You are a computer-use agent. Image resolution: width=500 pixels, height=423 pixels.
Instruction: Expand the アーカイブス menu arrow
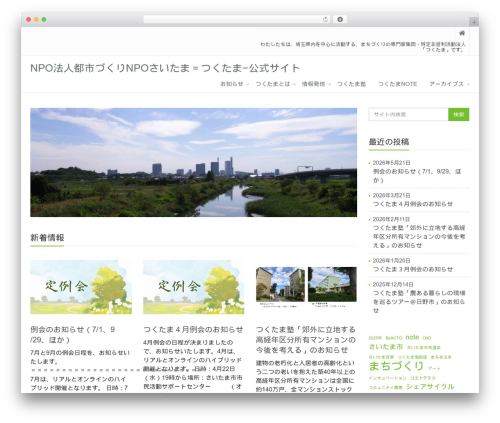point(468,84)
